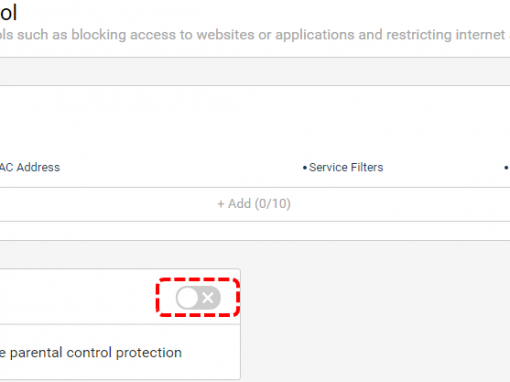The height and width of the screenshot is (382, 510).
Task: Click the gray section bar below the description
Action: [255, 72]
